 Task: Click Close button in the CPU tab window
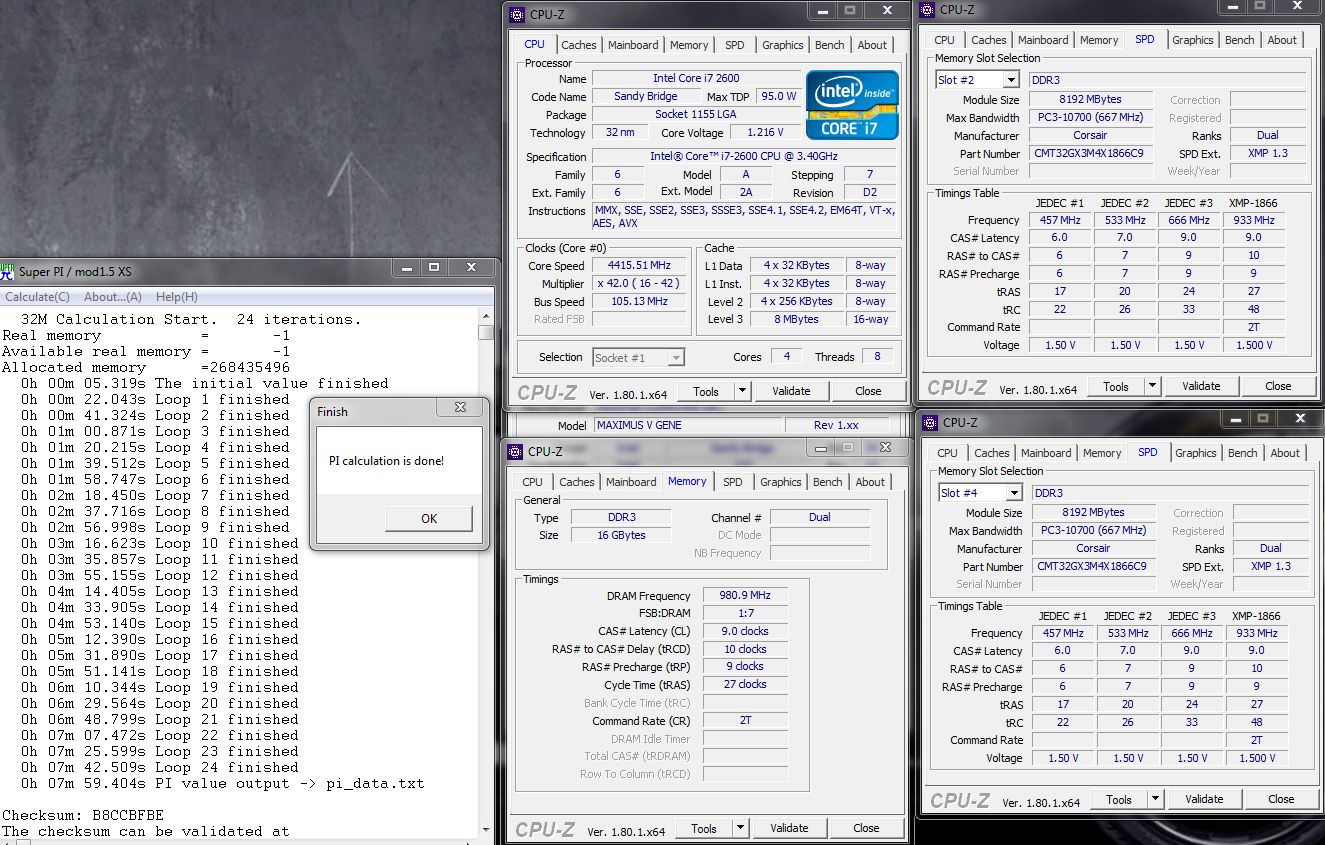(x=868, y=391)
